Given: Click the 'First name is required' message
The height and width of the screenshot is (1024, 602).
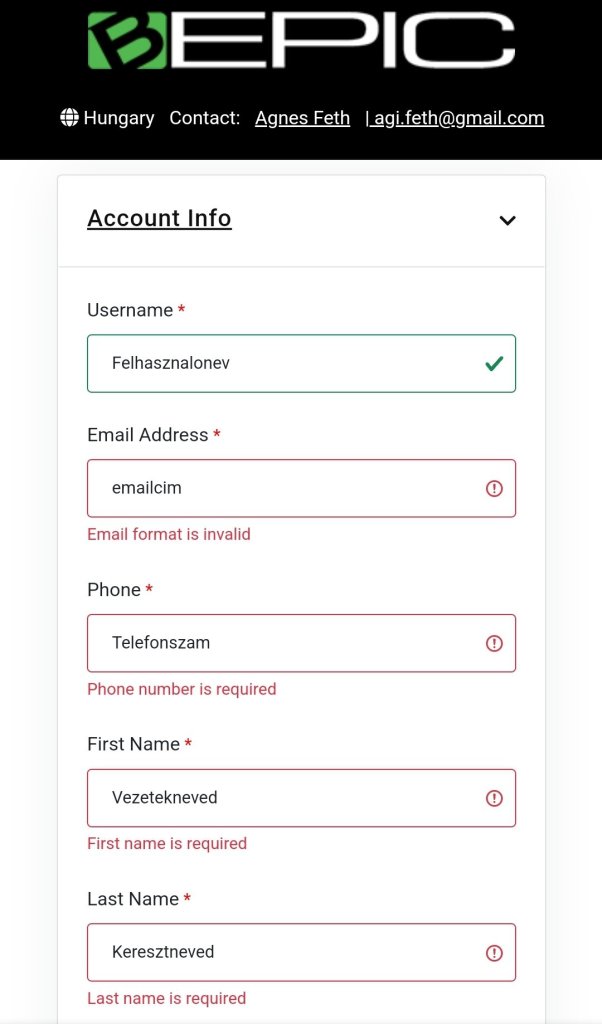Looking at the screenshot, I should 167,843.
